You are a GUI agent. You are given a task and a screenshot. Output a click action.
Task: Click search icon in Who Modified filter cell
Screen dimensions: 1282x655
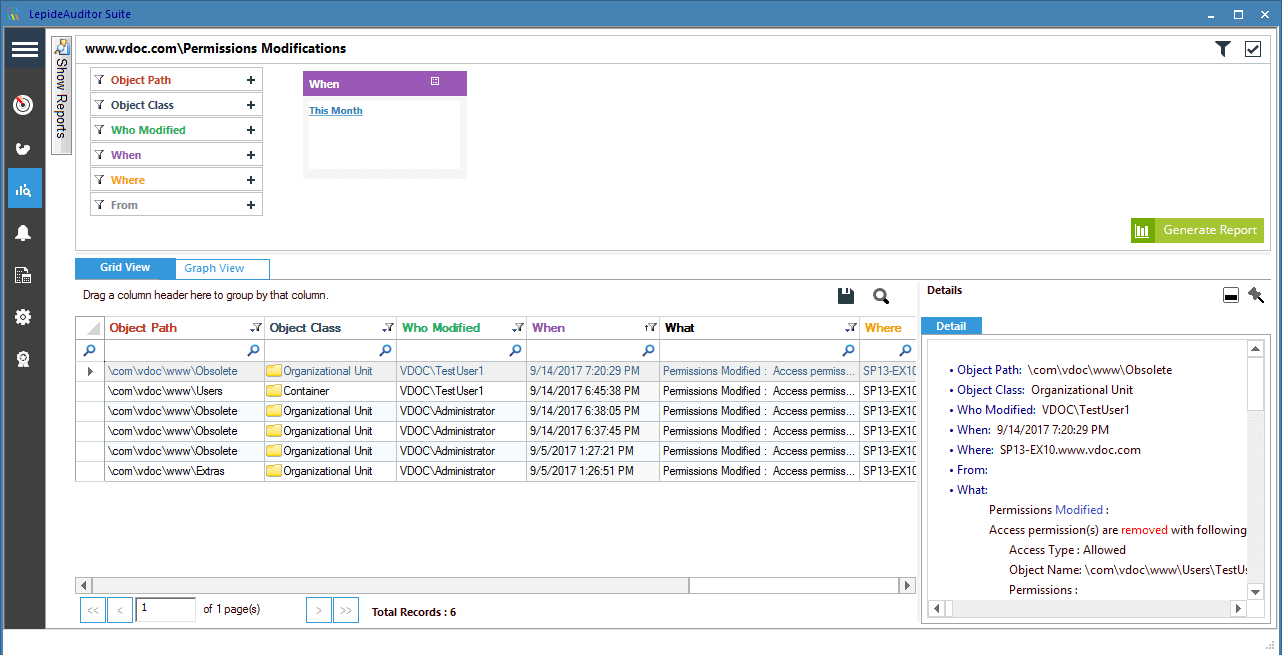[x=516, y=351]
